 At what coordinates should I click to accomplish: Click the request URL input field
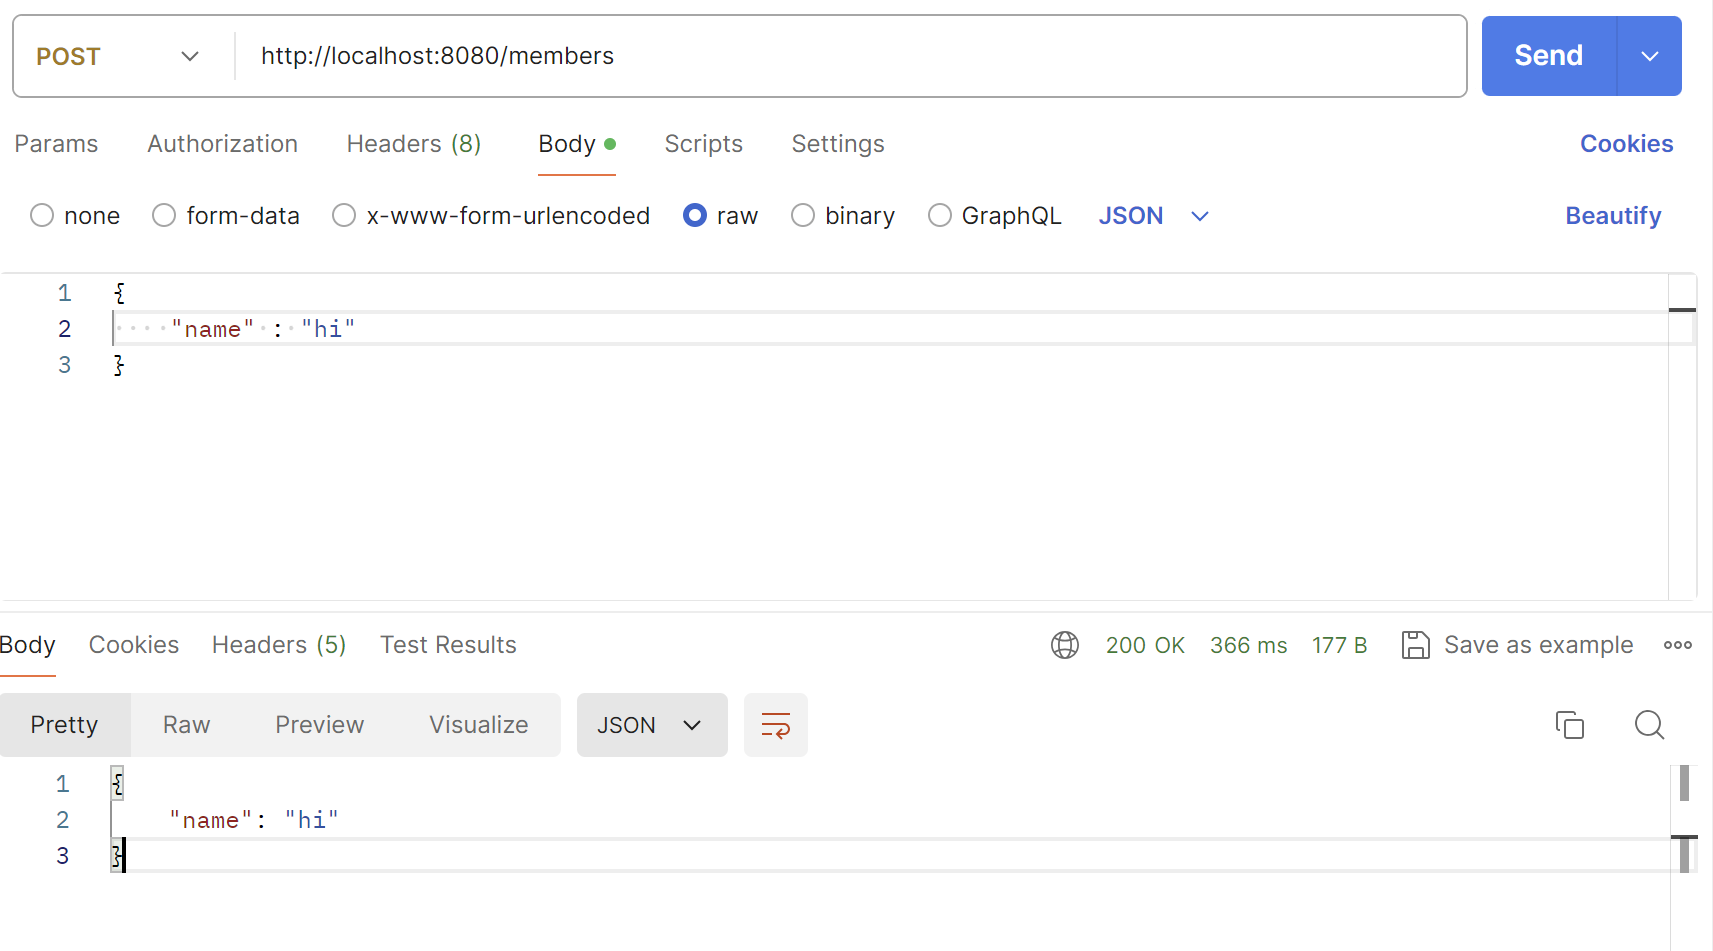[850, 56]
